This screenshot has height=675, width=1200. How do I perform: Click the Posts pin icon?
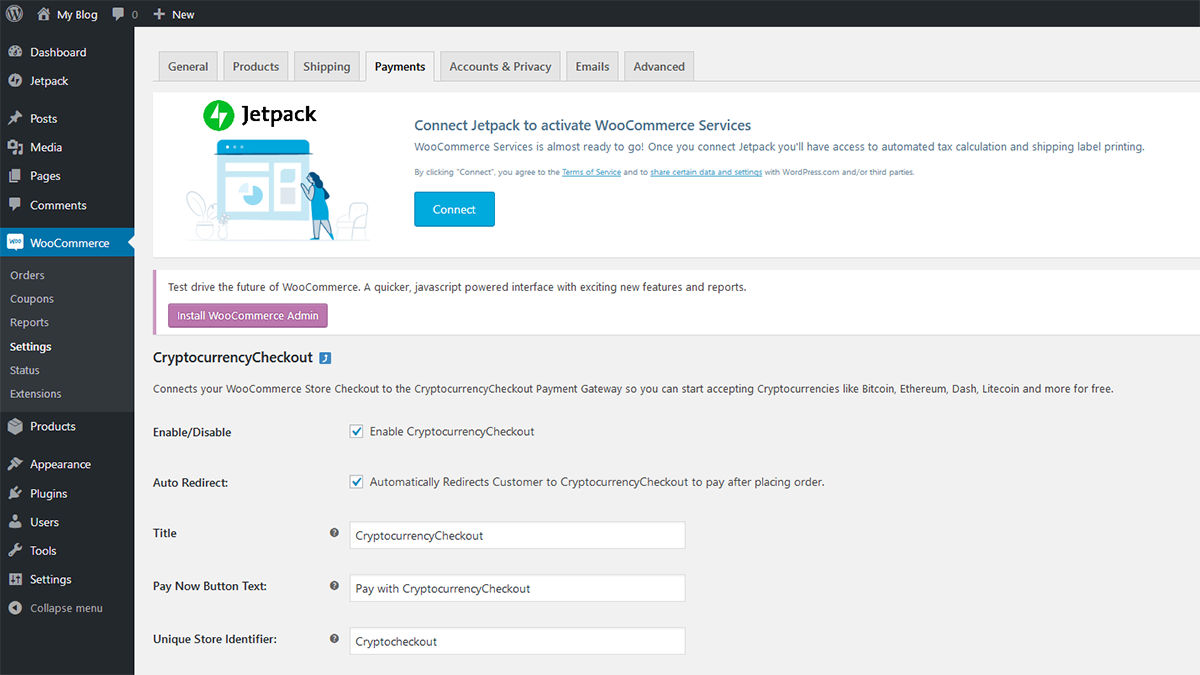coord(15,118)
